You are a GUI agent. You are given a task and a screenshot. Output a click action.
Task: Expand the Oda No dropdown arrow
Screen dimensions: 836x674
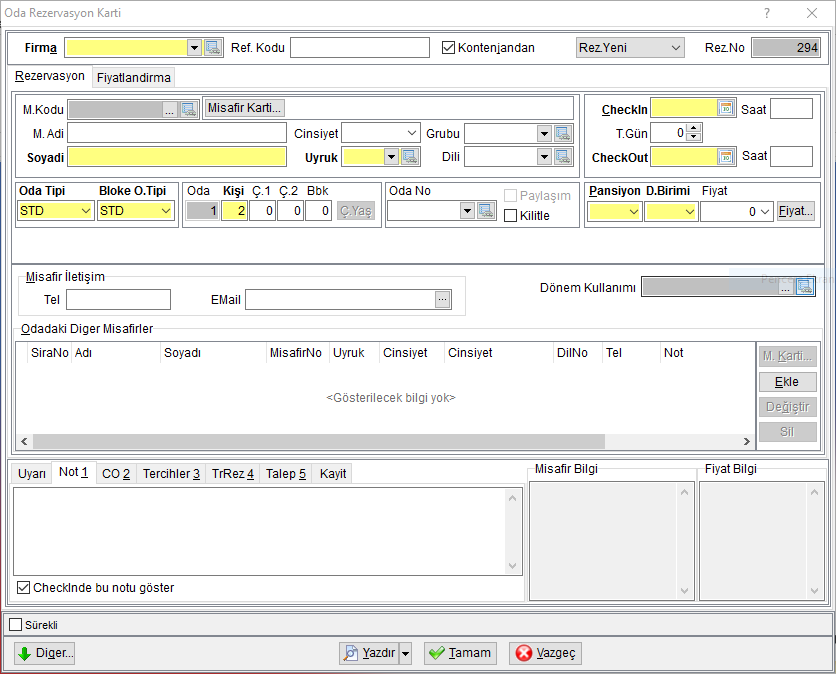click(x=468, y=211)
